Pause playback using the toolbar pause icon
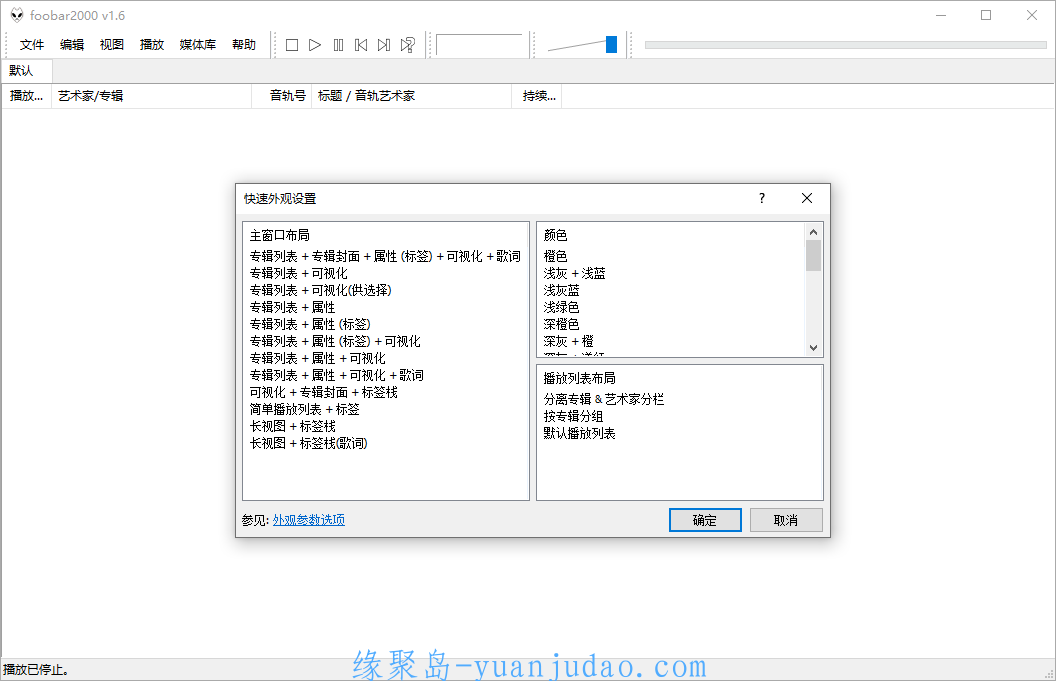 (x=338, y=45)
